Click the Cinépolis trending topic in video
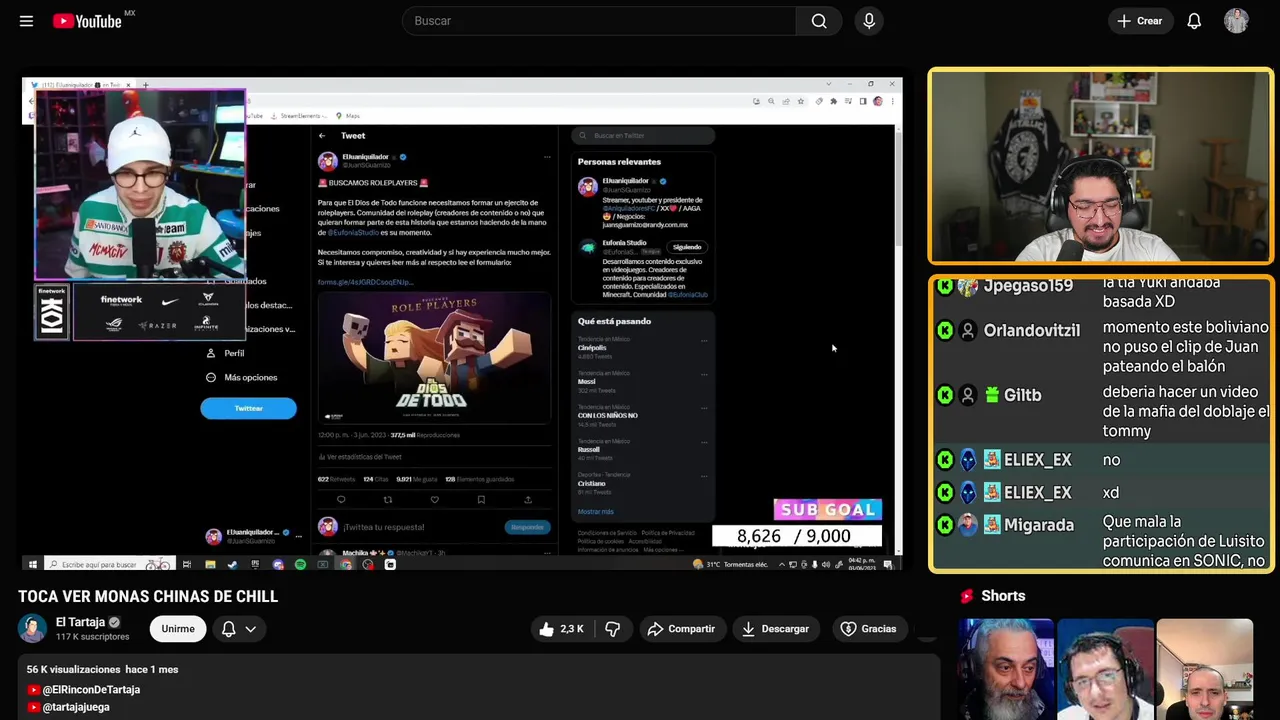The width and height of the screenshot is (1280, 720). click(592, 348)
